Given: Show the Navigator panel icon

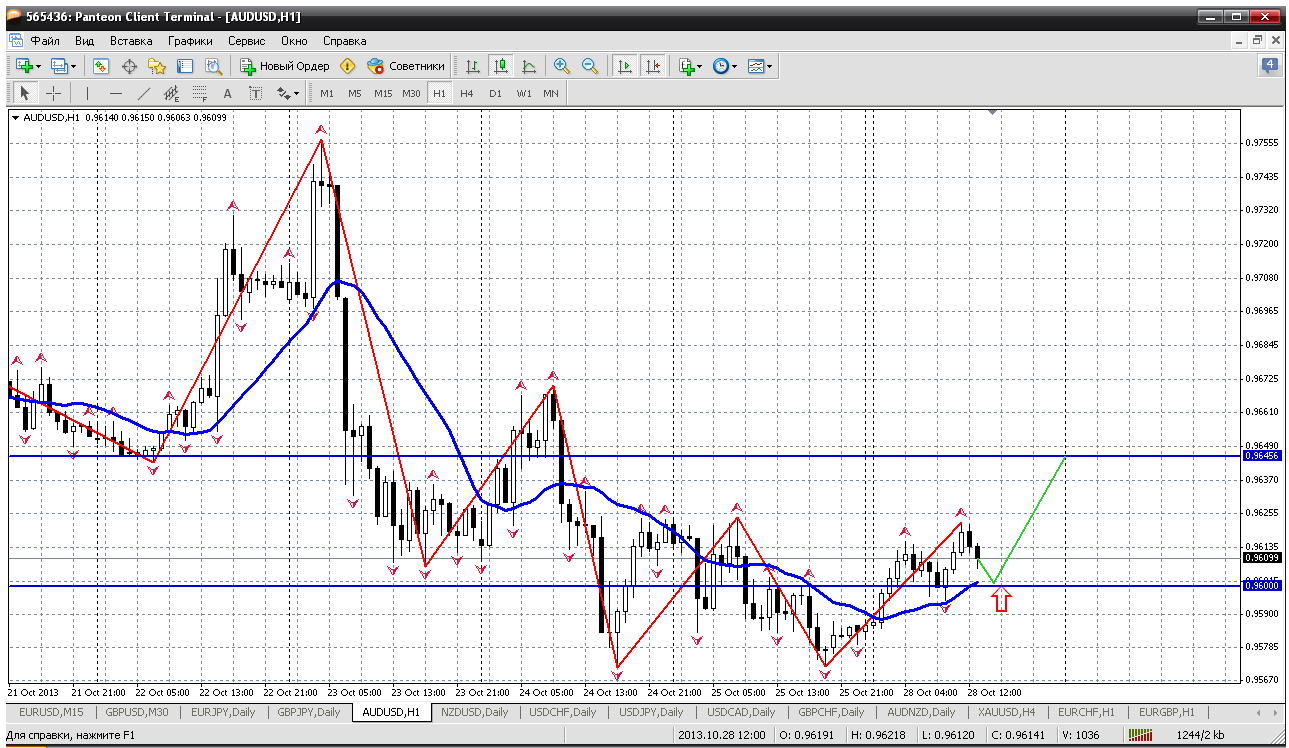Looking at the screenshot, I should coord(157,66).
